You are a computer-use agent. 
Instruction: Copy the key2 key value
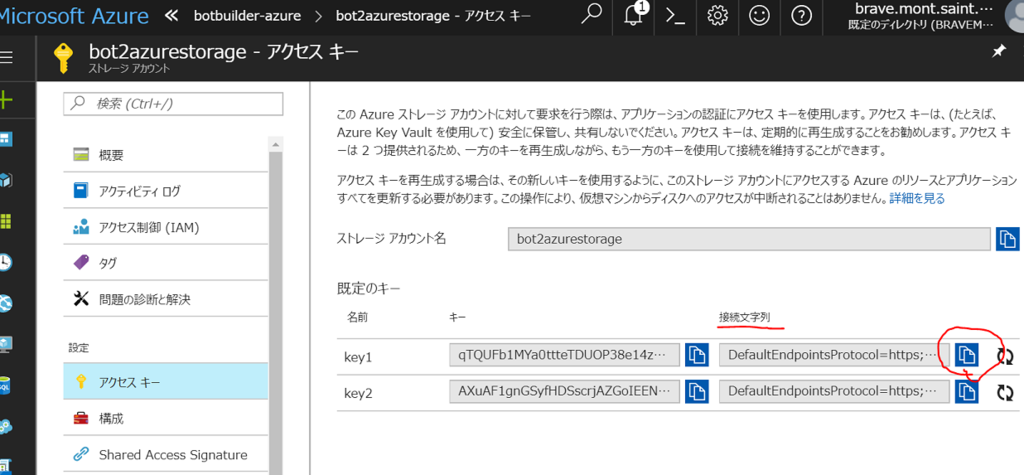pyautogui.click(x=697, y=392)
